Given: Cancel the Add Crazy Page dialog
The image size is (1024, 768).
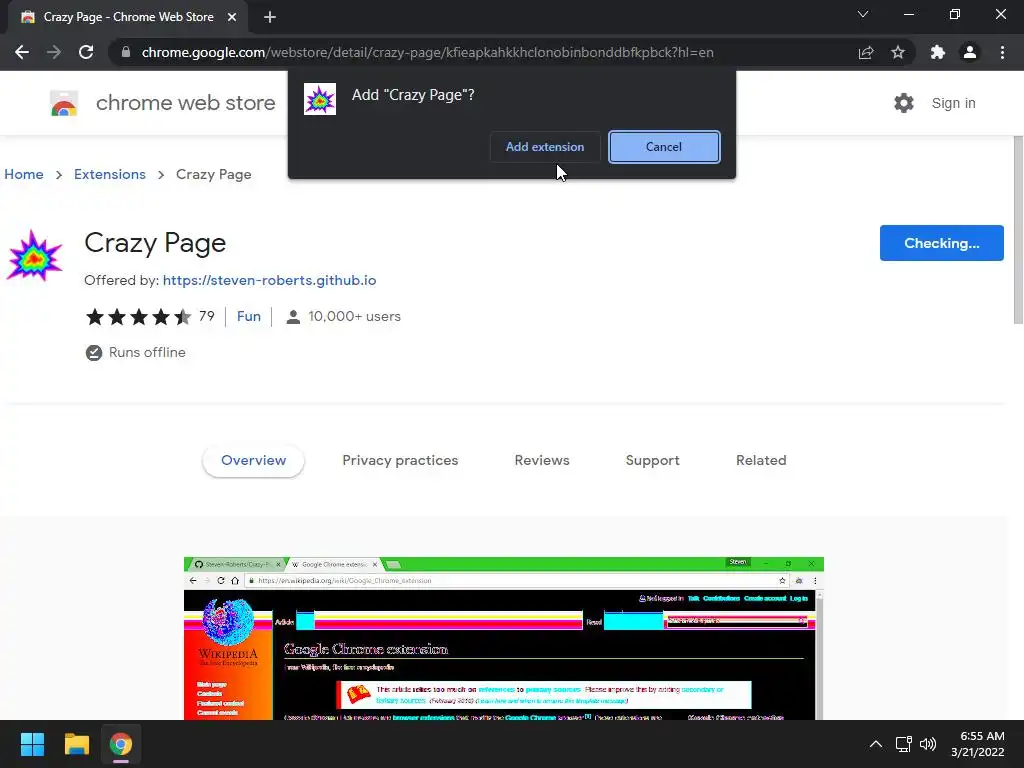Looking at the screenshot, I should 664,147.
